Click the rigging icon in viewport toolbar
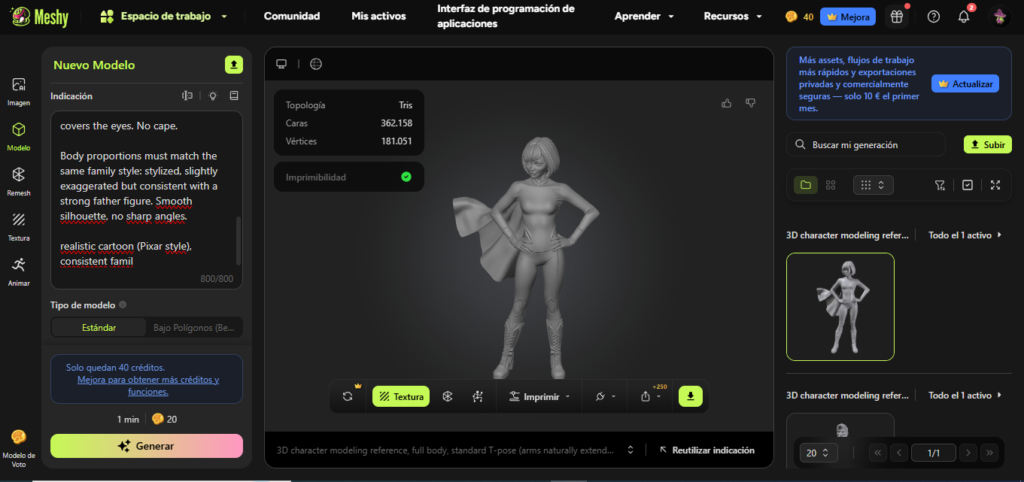This screenshot has height=482, width=1024. (x=477, y=396)
